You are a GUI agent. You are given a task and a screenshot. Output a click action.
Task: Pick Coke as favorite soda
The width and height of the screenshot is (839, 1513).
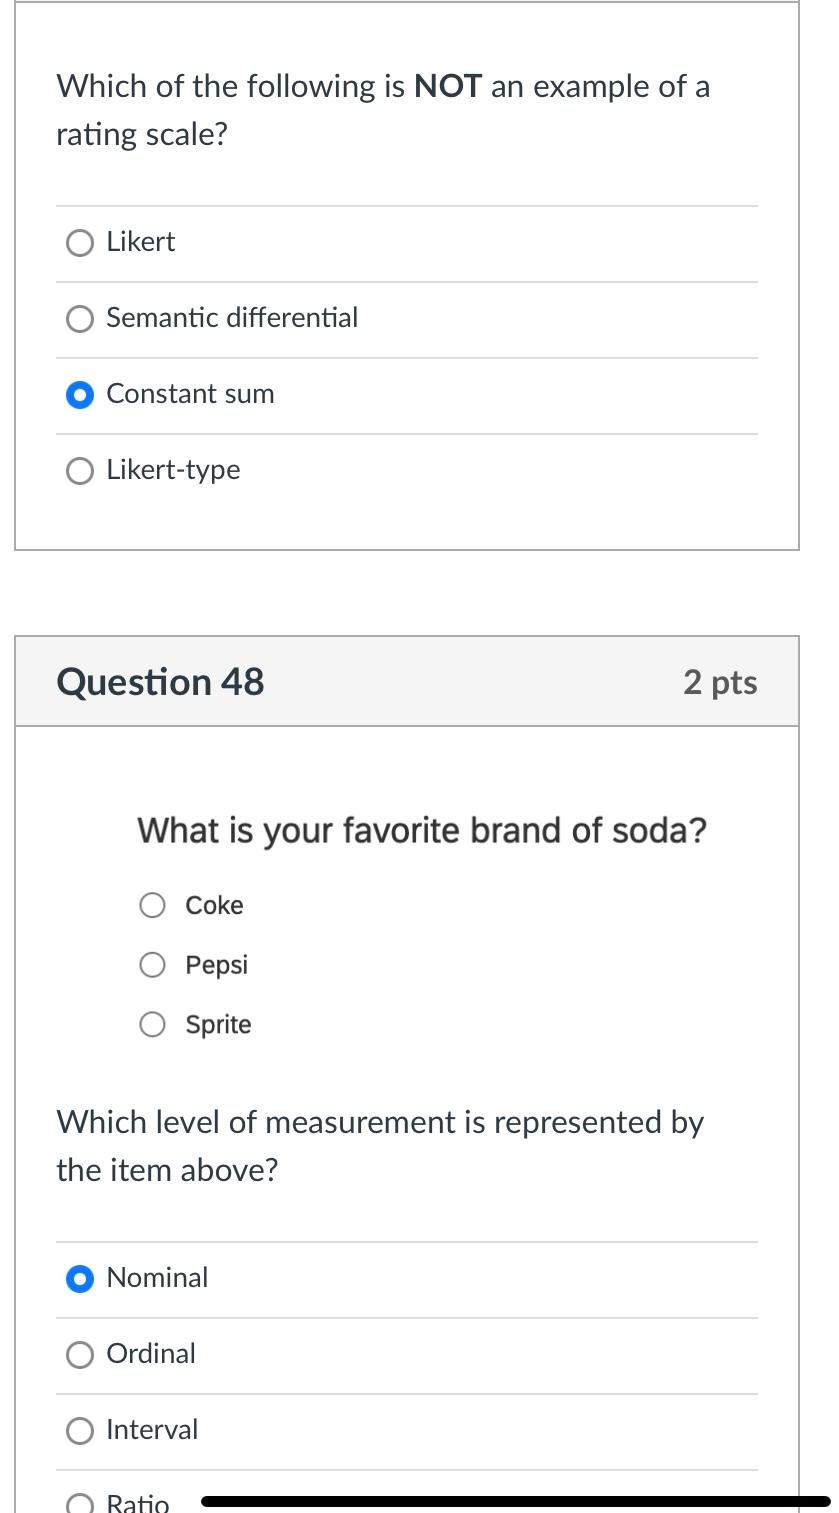151,905
